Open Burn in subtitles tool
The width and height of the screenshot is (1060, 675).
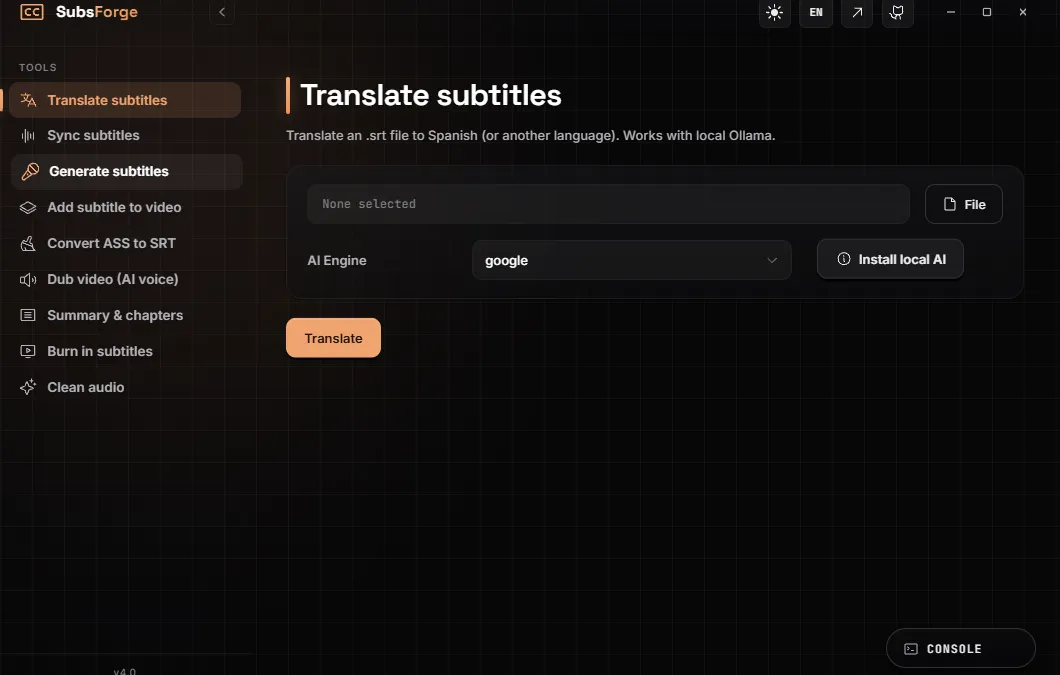(x=125, y=351)
